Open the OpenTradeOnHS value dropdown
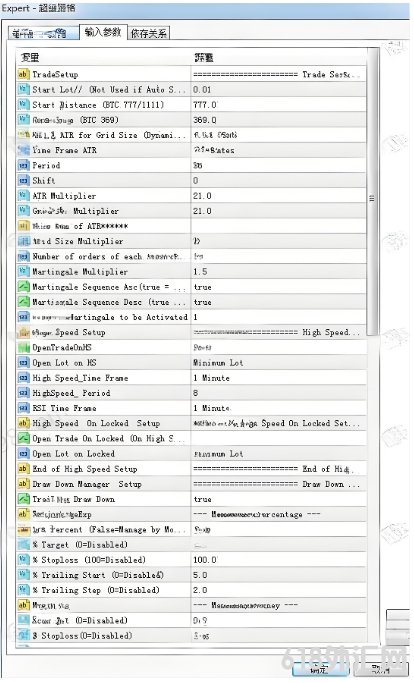 278,347
